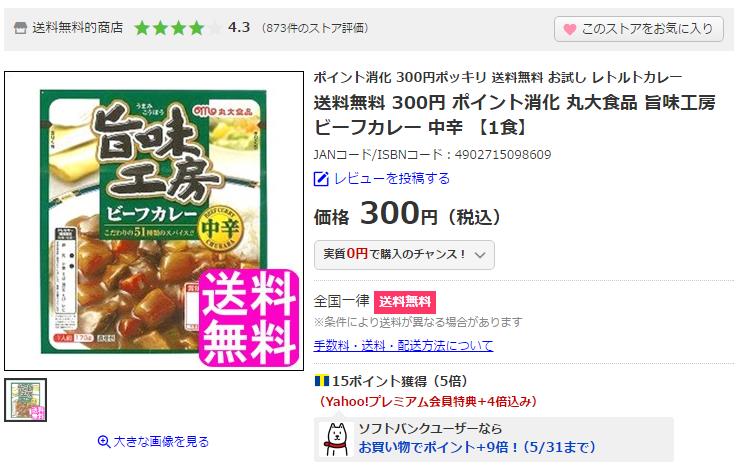Click the store shop icon
The image size is (740, 471).
click(x=20, y=28)
